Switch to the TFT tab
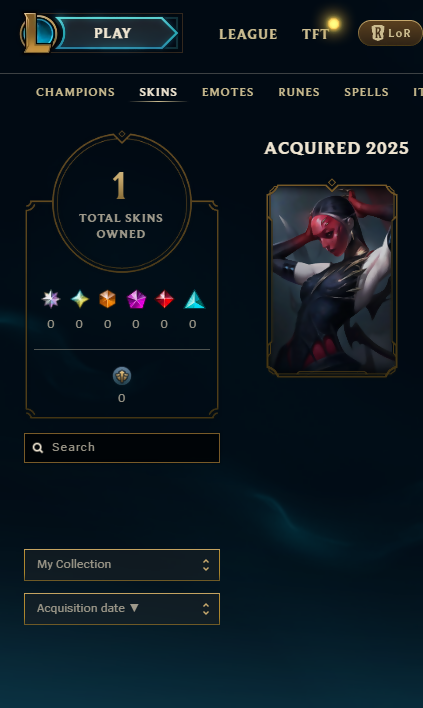The height and width of the screenshot is (708, 423). tap(315, 34)
